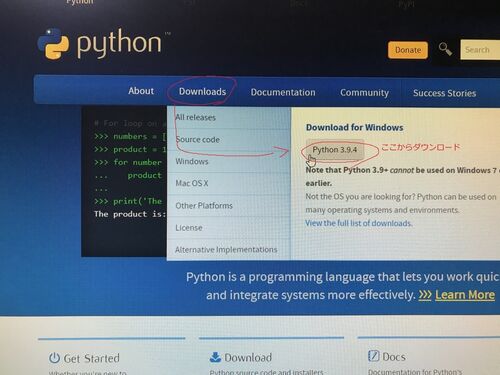Click the Get Started heading
The height and width of the screenshot is (375, 500).
(91, 358)
